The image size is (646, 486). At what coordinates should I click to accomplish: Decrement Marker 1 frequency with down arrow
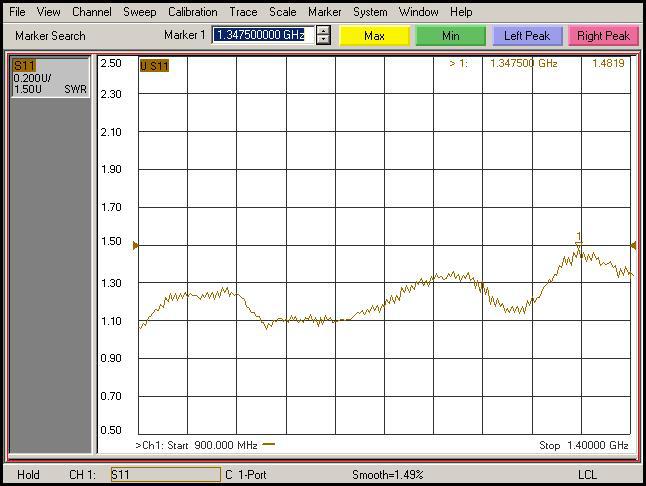coord(323,40)
